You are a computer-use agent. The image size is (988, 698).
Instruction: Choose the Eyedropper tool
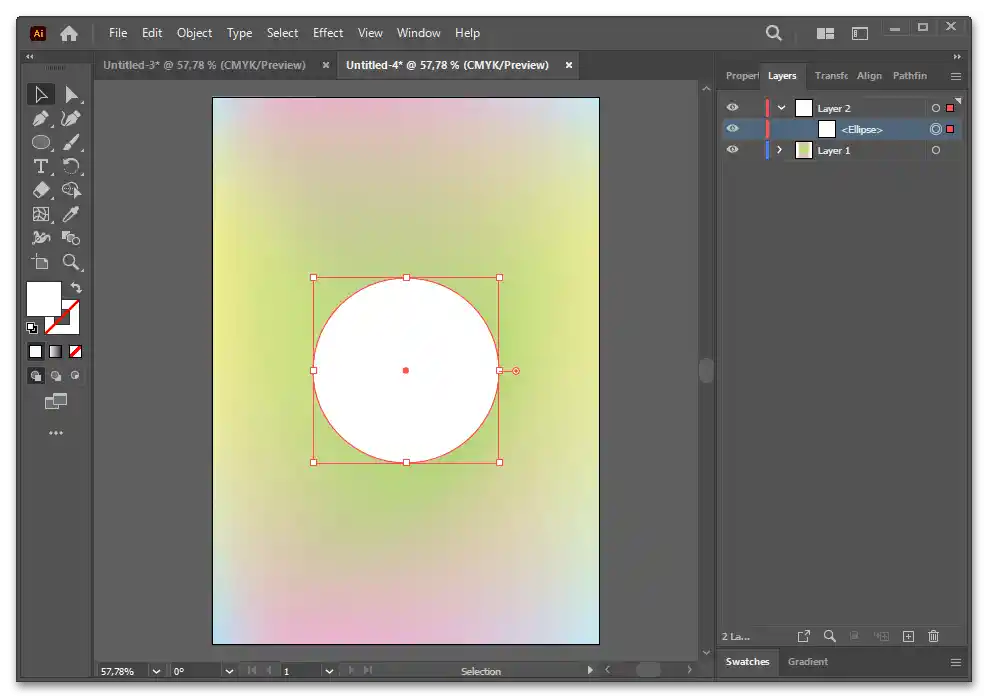click(x=71, y=214)
